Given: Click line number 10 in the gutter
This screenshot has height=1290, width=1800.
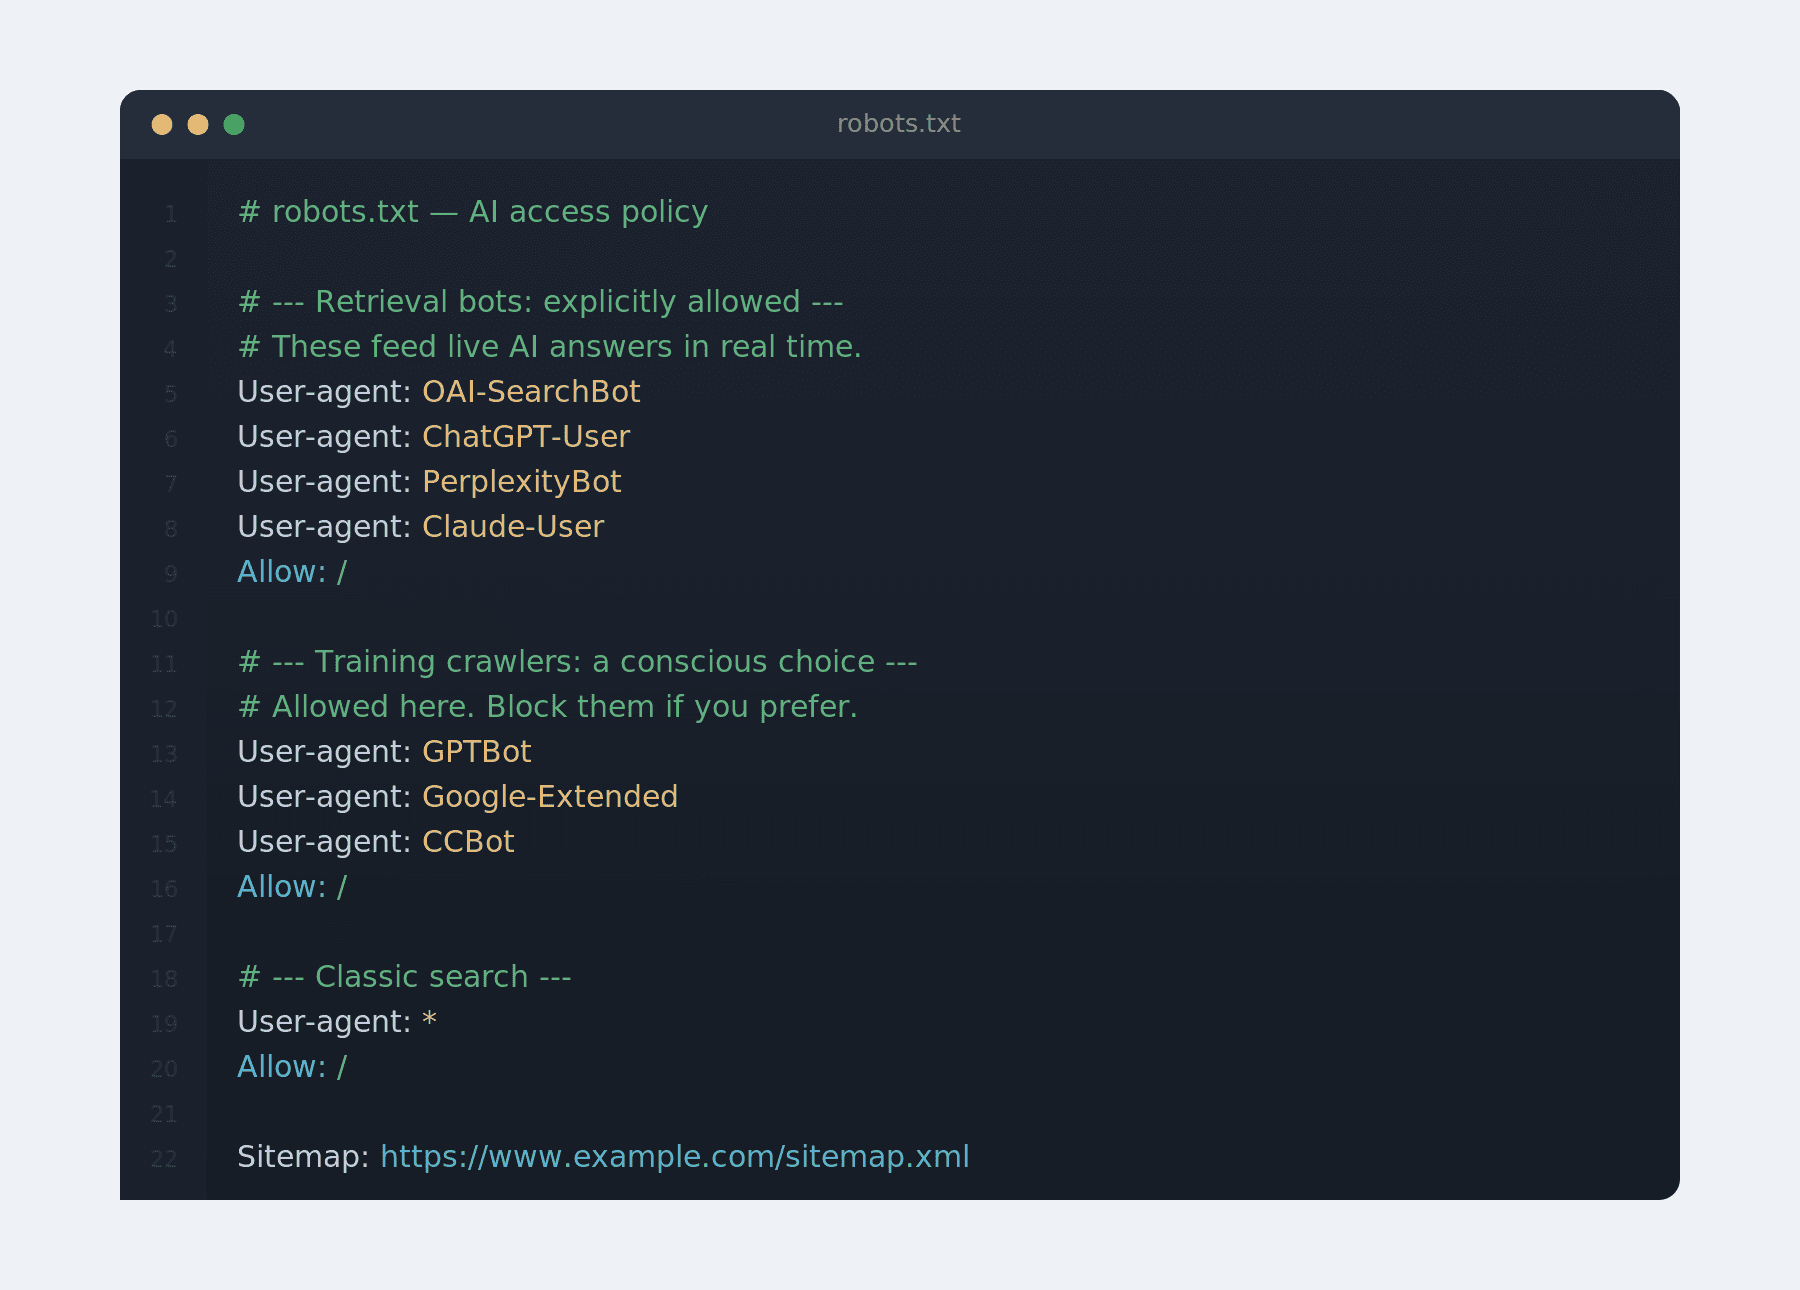Looking at the screenshot, I should (x=164, y=619).
